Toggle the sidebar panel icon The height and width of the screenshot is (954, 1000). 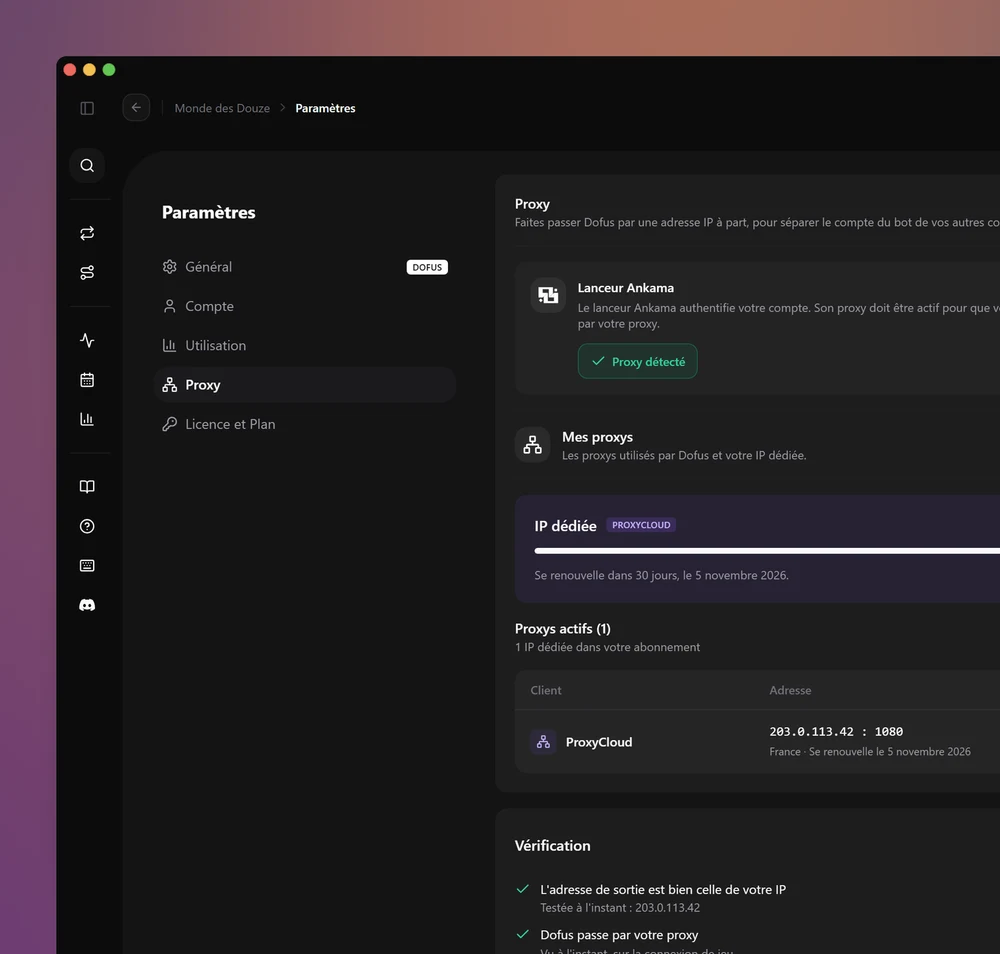point(87,108)
